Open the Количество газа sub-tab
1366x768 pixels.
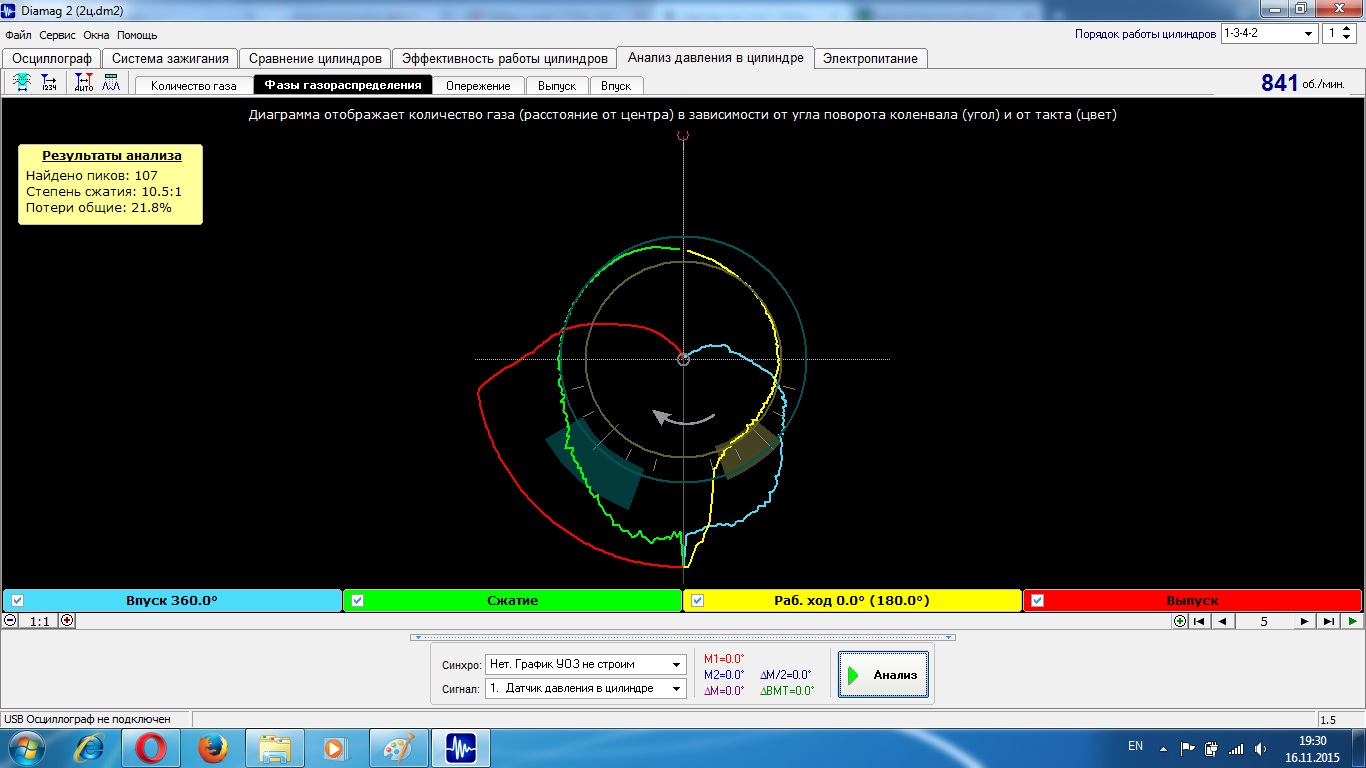click(x=194, y=86)
